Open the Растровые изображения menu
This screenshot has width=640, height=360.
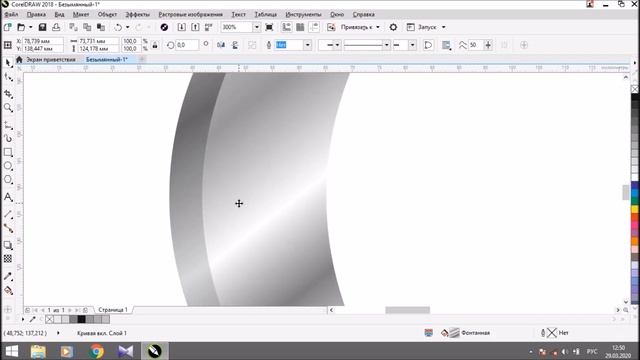191,14
